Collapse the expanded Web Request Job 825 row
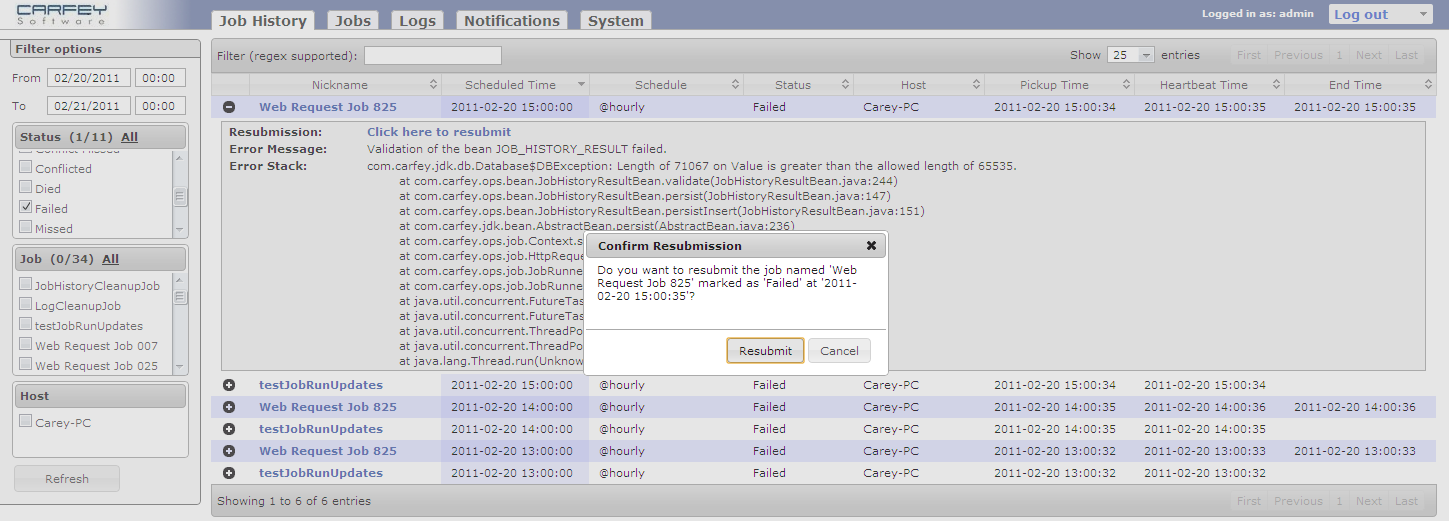1449x521 pixels. point(229,107)
